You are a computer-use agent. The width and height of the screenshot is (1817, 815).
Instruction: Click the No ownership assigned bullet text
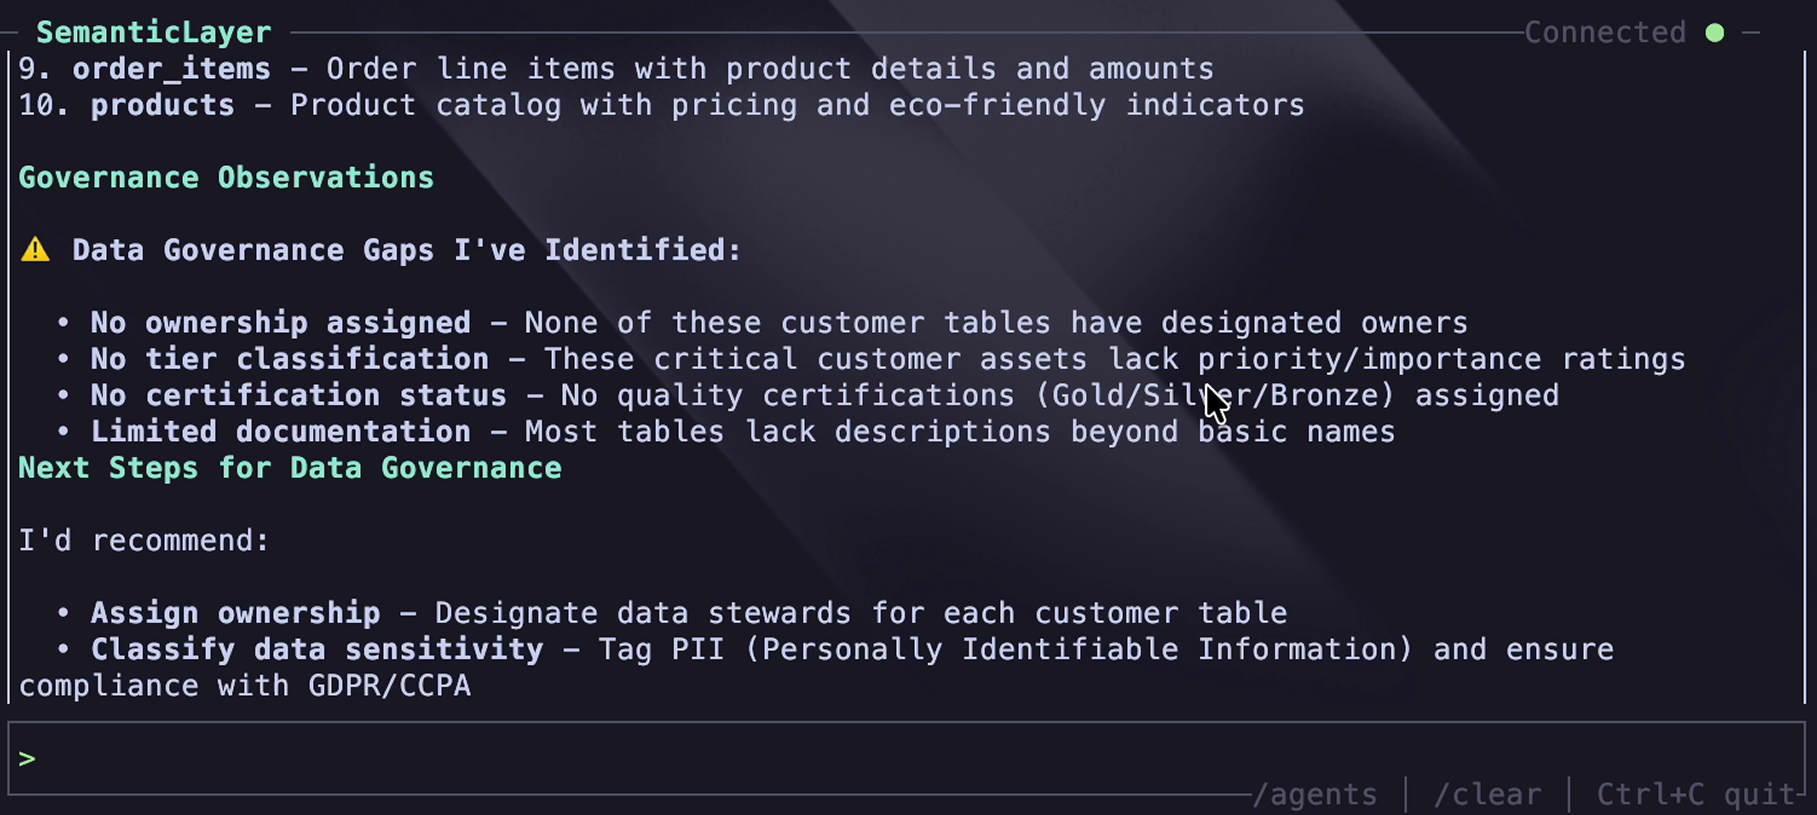[280, 323]
